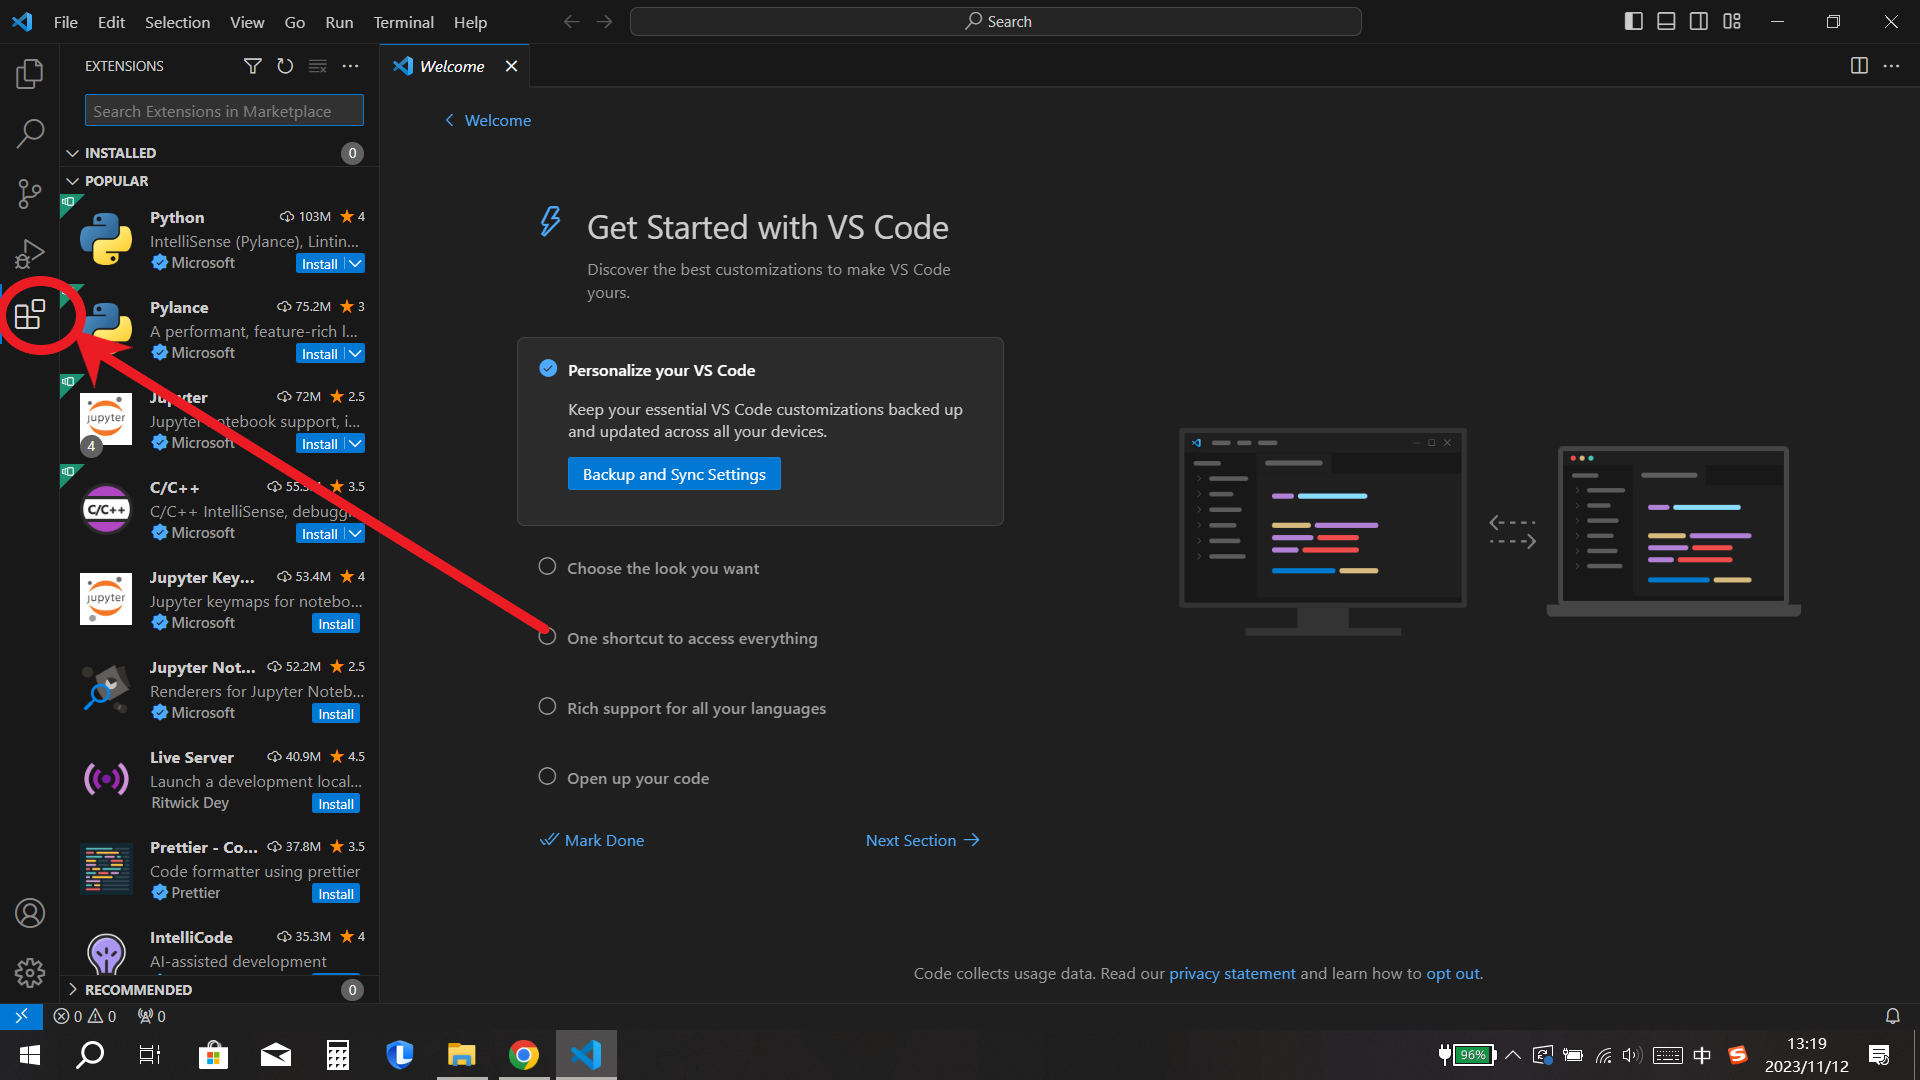Select 'Rich support for all your languages' step
The width and height of the screenshot is (1920, 1080).
[x=696, y=708]
